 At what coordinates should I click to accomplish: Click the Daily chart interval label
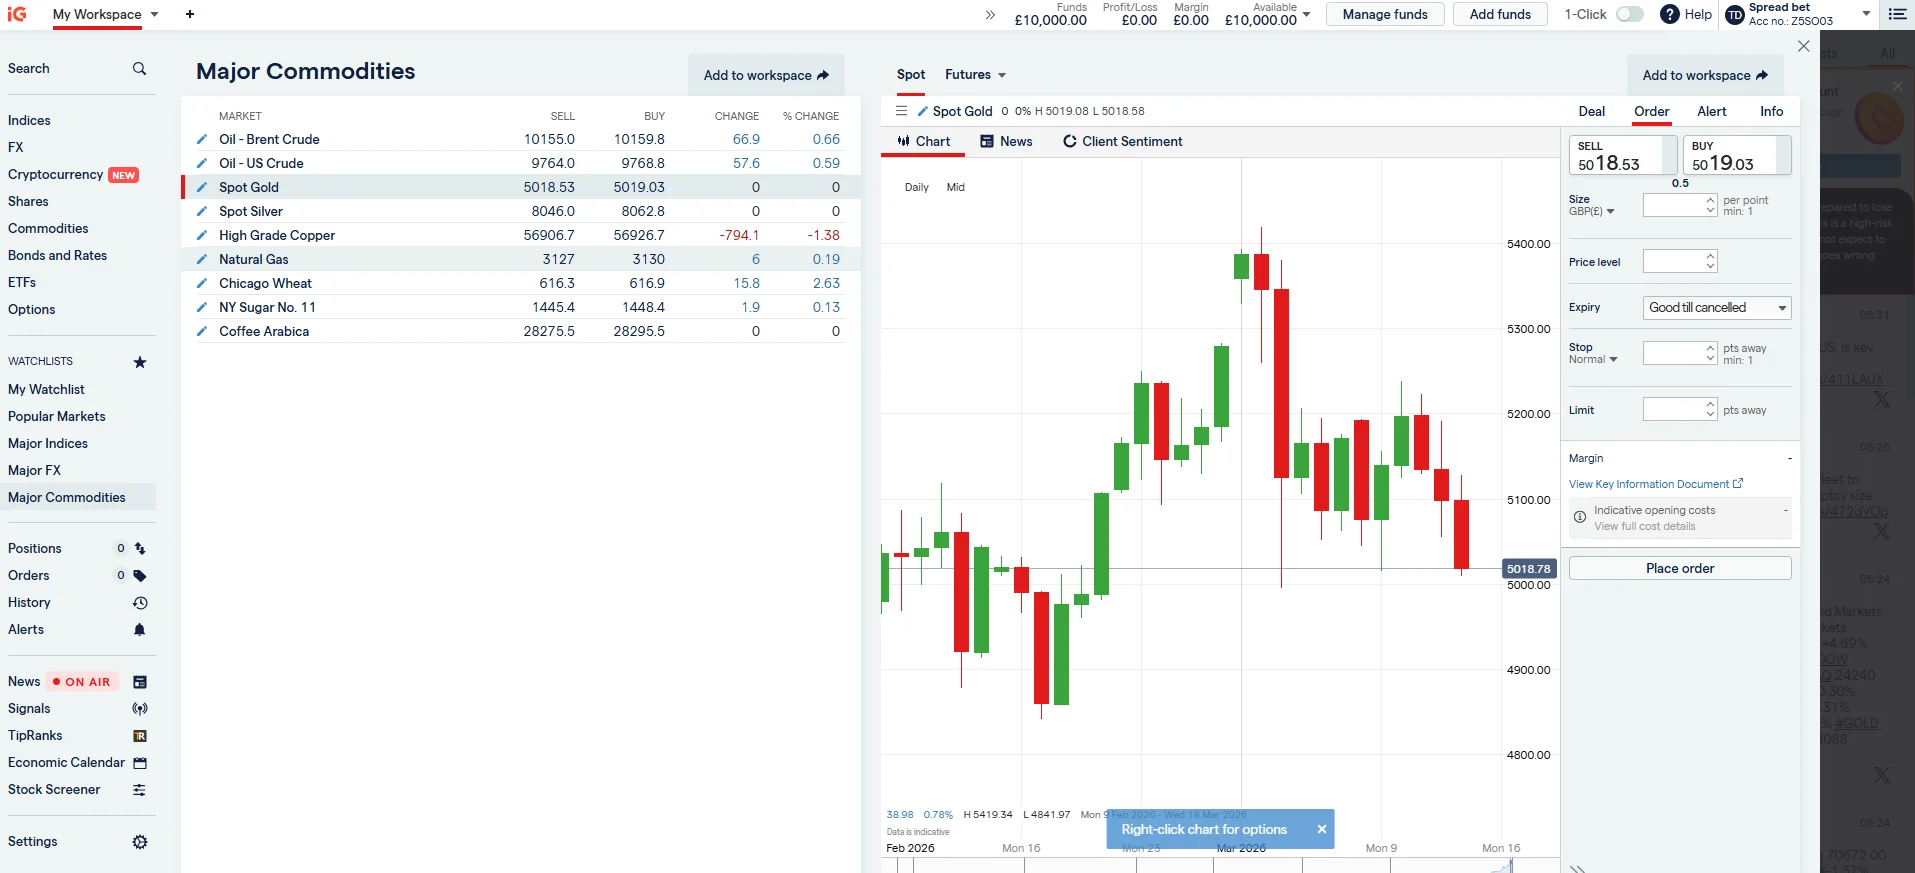point(916,187)
